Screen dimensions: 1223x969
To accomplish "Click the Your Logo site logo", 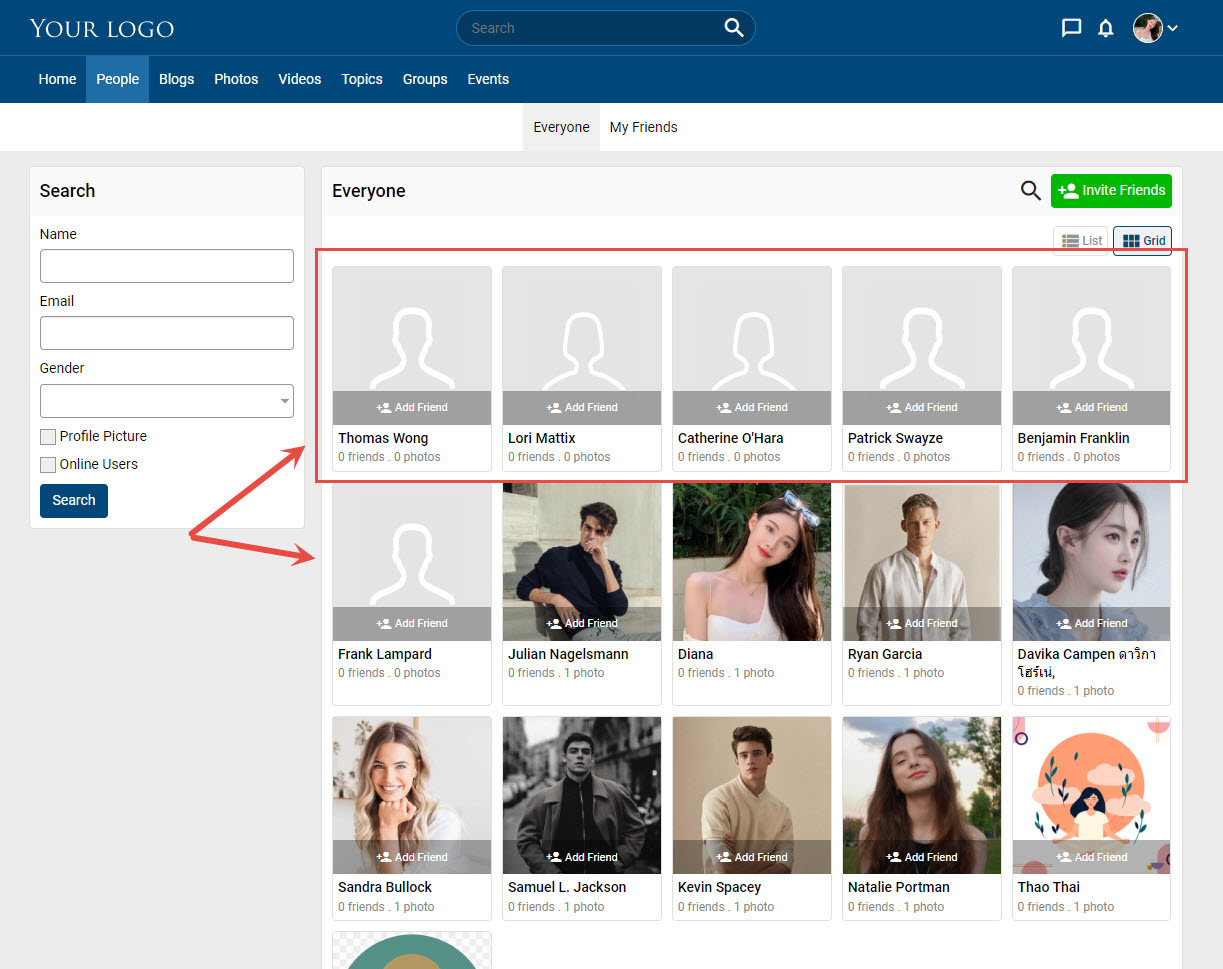I will pyautogui.click(x=102, y=28).
